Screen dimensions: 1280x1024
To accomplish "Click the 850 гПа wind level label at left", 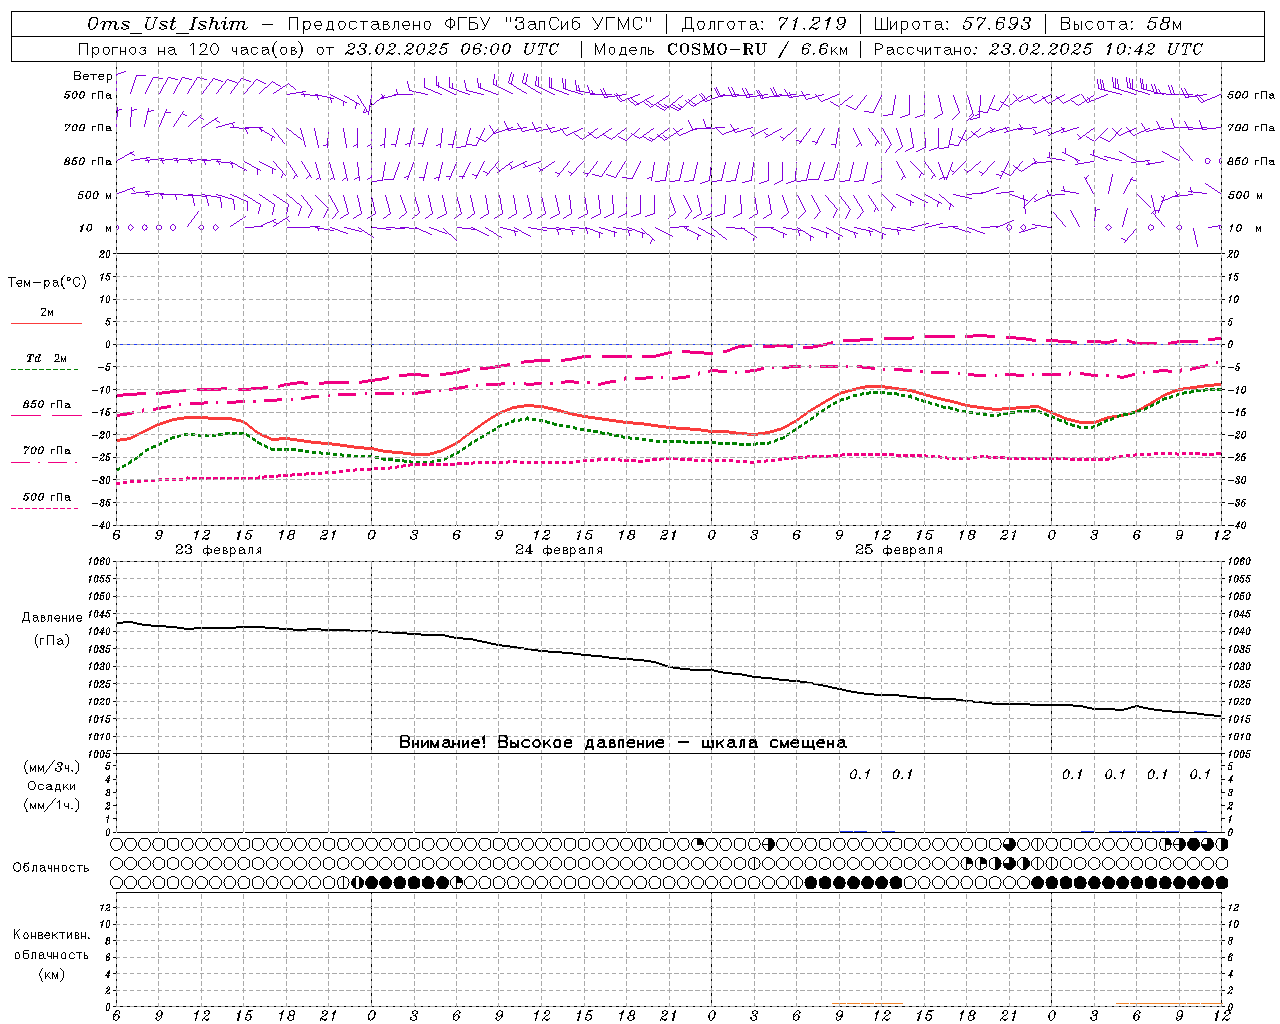I will pyautogui.click(x=88, y=161).
